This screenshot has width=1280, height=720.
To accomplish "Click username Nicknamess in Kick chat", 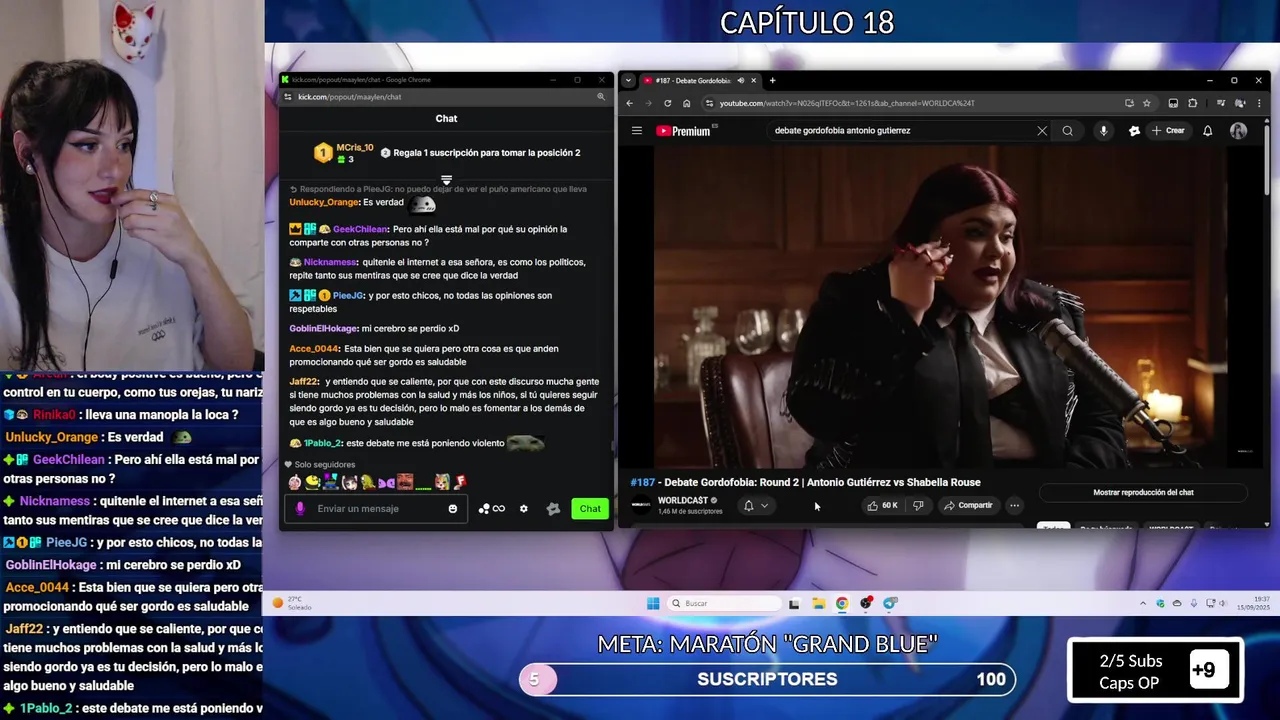I will pyautogui.click(x=330, y=262).
